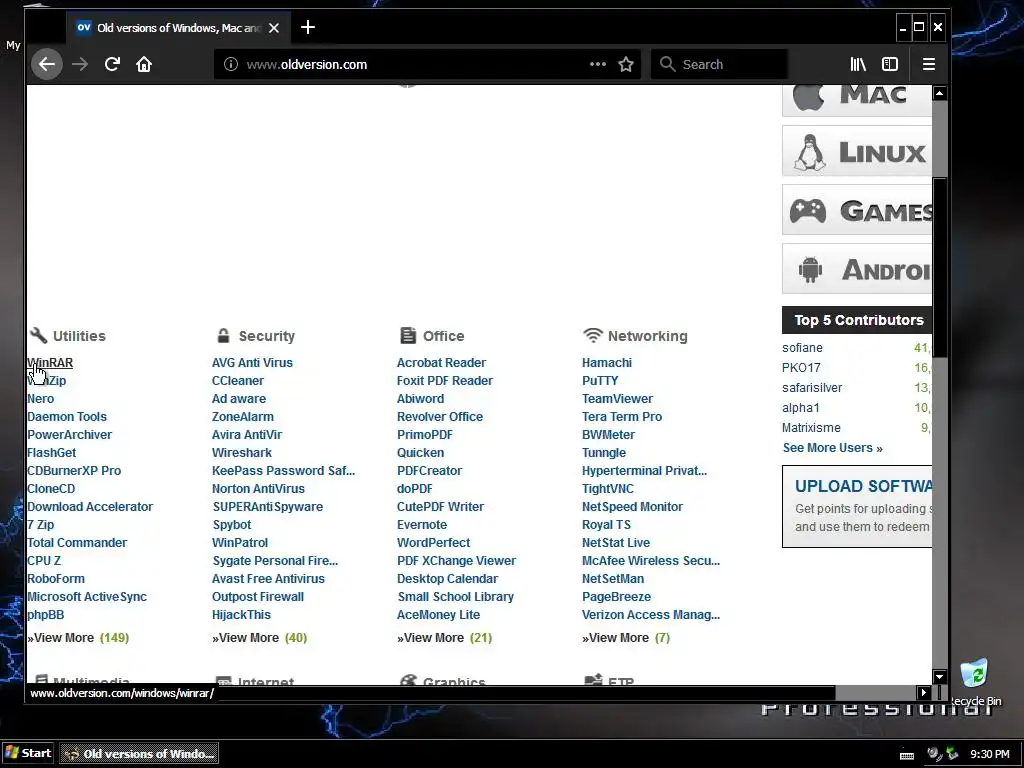Open the Microsoft ActiveSync link
The width and height of the screenshot is (1024, 768).
[x=87, y=597]
